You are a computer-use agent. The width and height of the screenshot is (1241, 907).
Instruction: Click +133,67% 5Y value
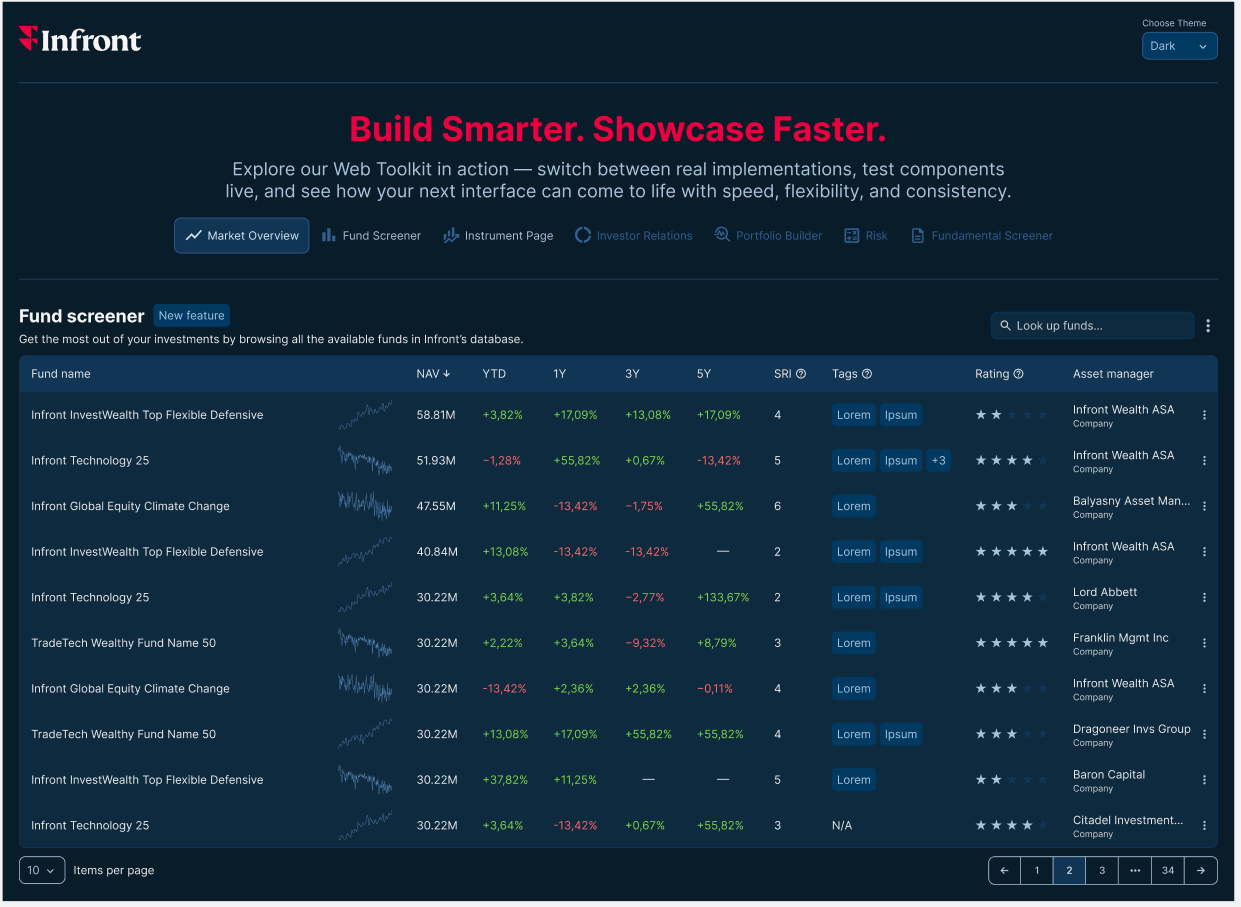[x=723, y=598]
